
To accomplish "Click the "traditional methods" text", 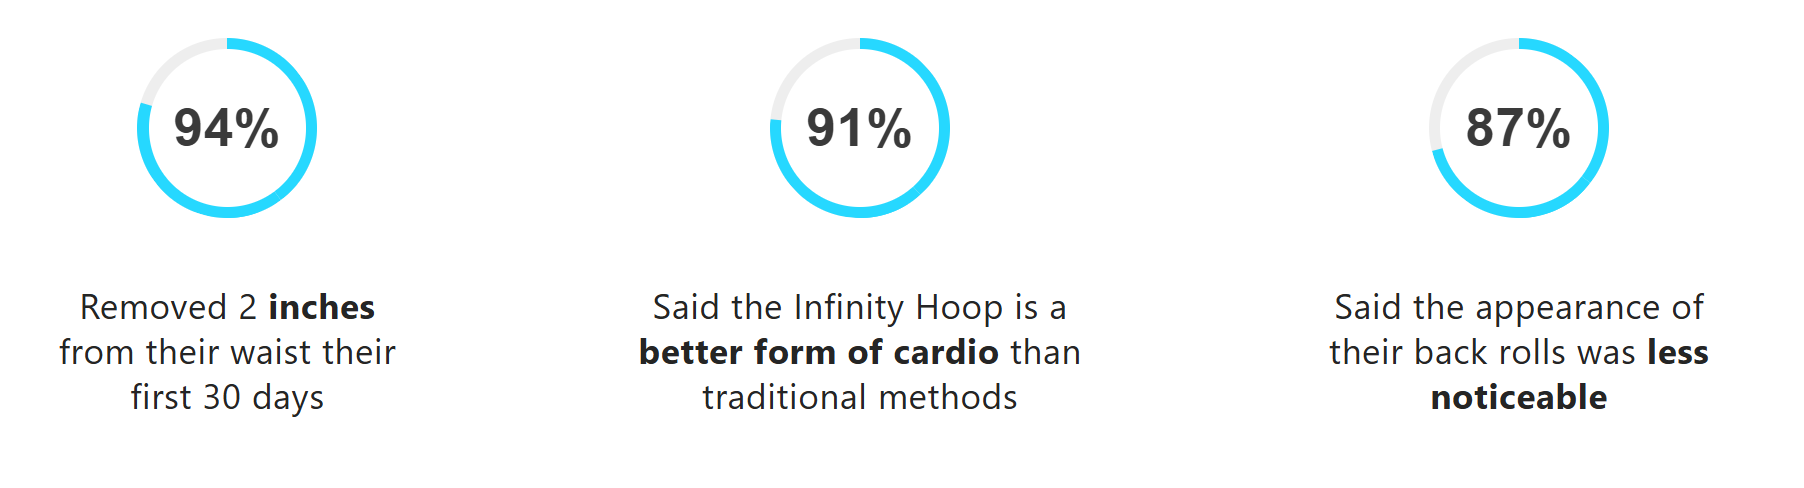I will point(859,397).
